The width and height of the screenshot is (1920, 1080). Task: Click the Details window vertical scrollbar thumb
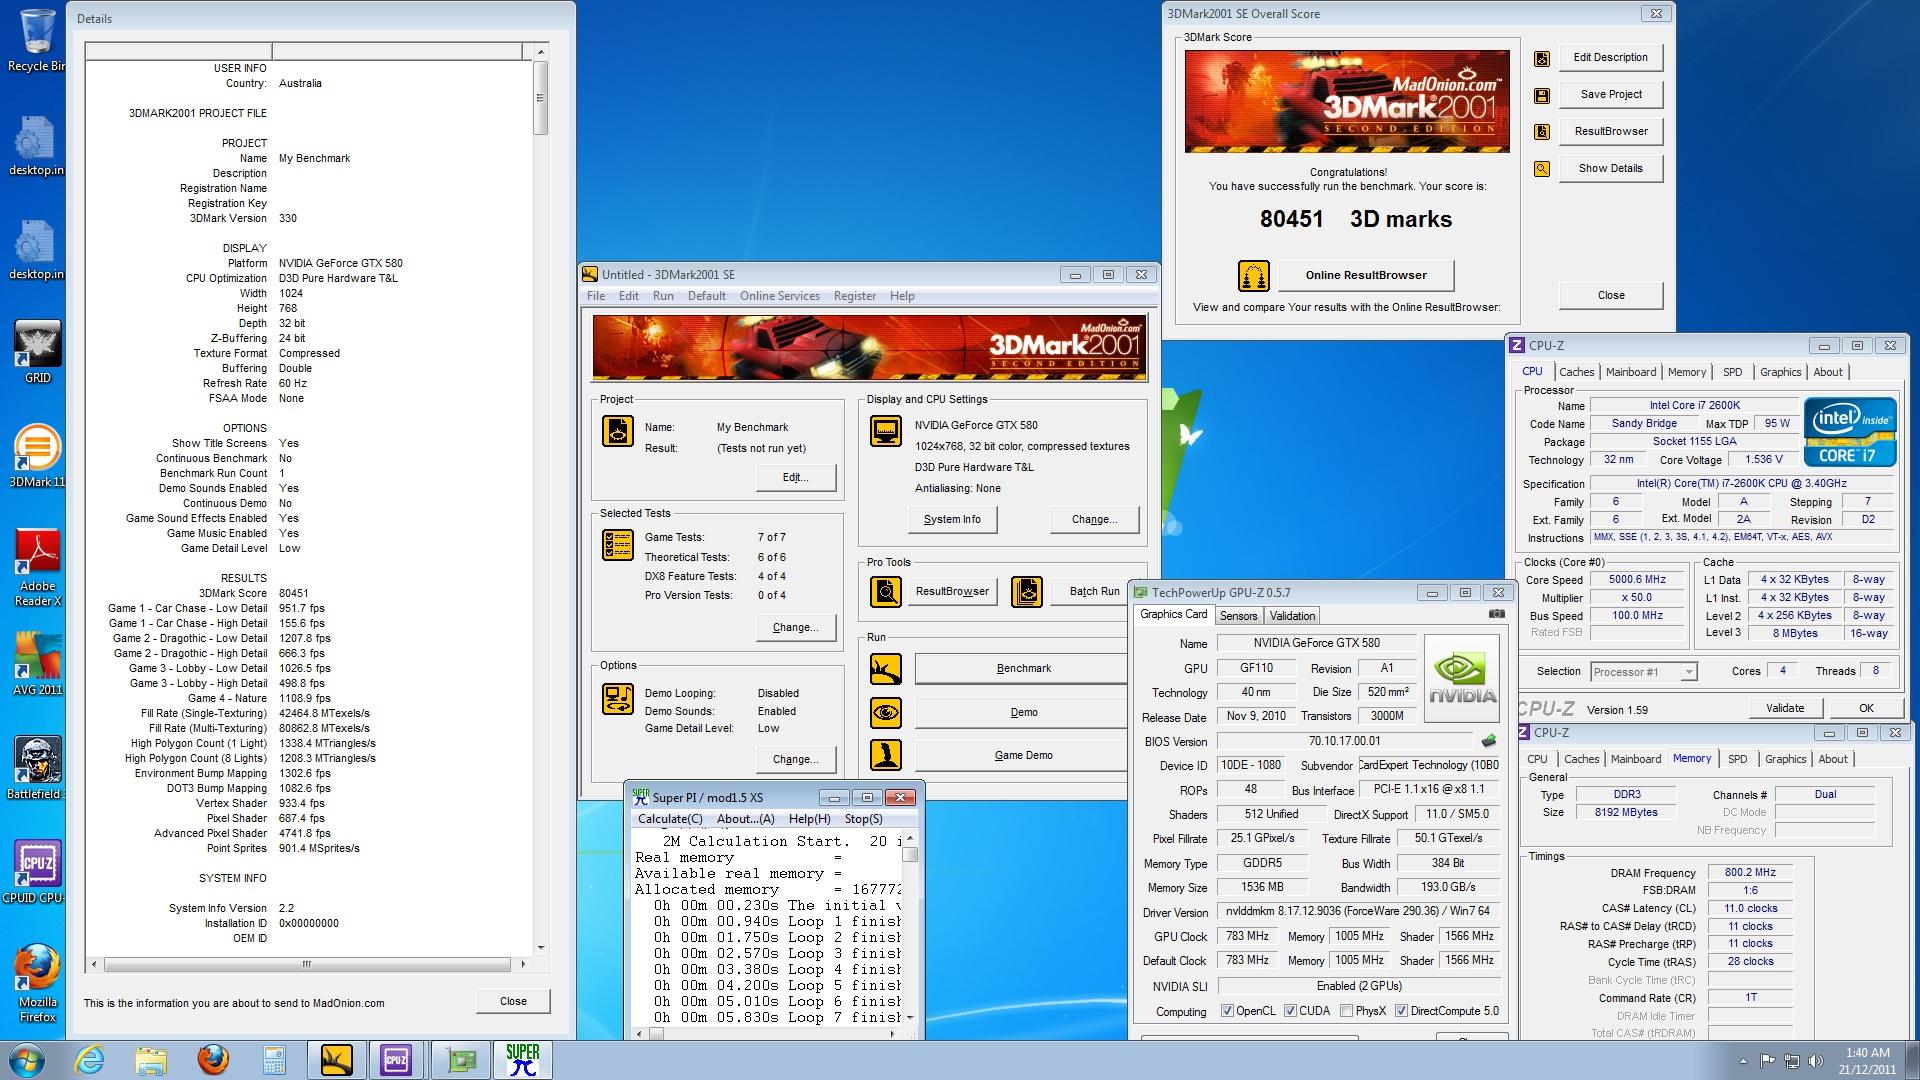click(541, 98)
